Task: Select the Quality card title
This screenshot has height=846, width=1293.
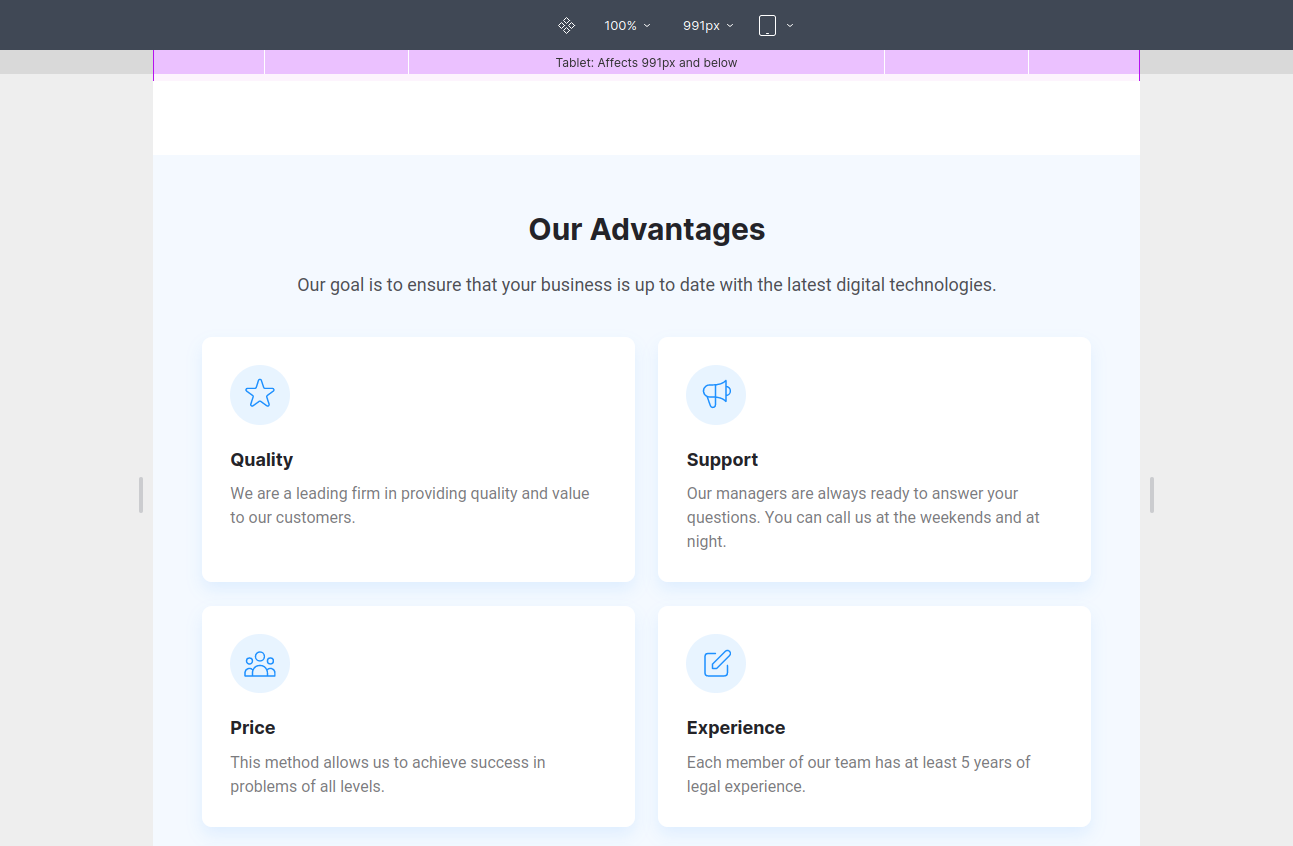Action: click(262, 460)
